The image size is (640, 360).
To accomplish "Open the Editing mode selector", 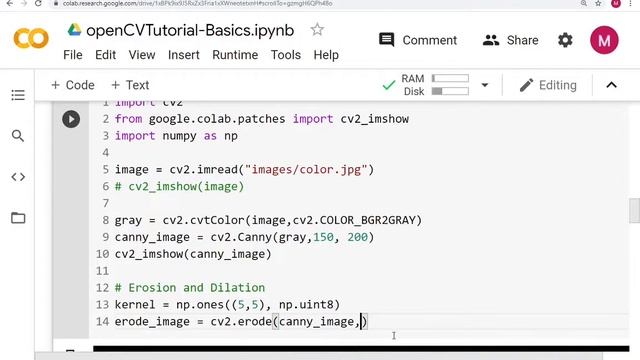I will coord(548,85).
